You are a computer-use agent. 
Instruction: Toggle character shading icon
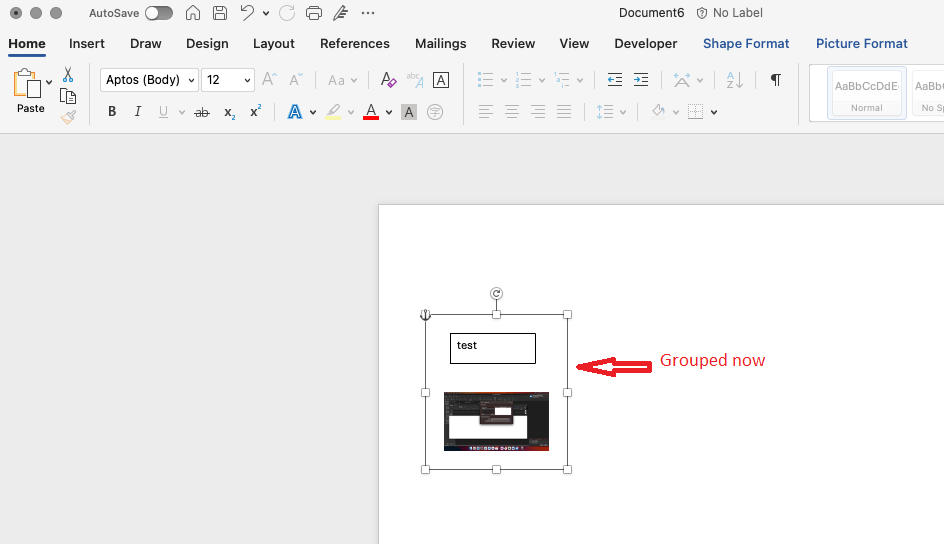409,112
